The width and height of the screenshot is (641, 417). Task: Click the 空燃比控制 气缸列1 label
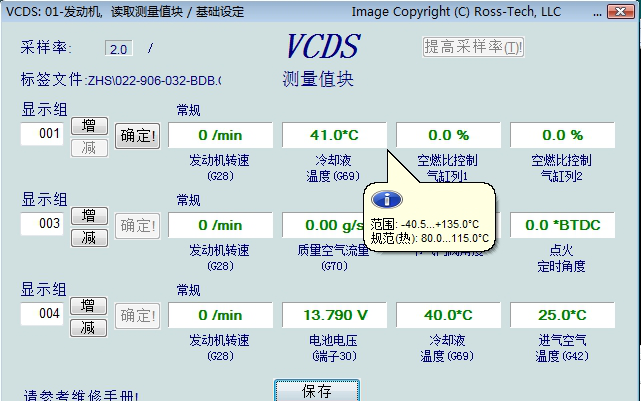pyautogui.click(x=447, y=168)
